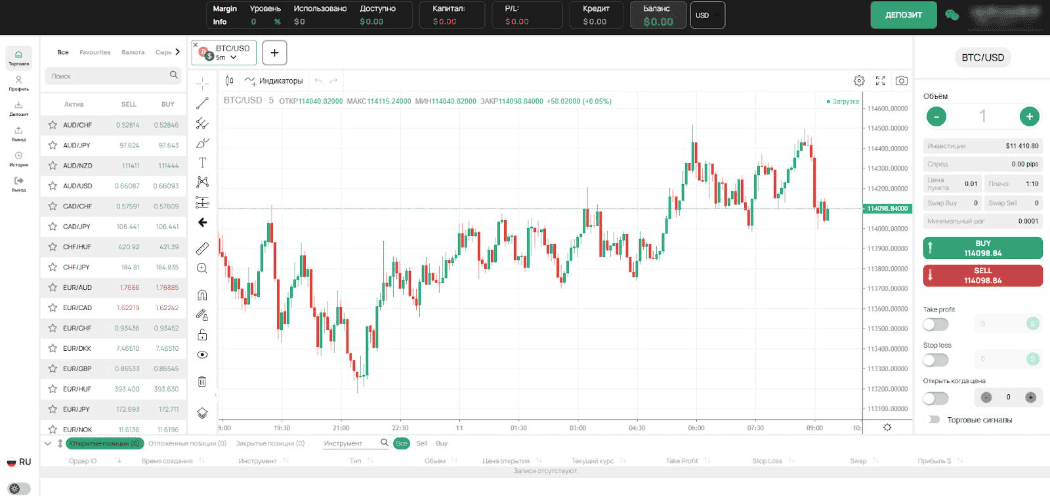Click the back arrow icon in chart toolbar
Screen dimensions: 1050x496
203,222
